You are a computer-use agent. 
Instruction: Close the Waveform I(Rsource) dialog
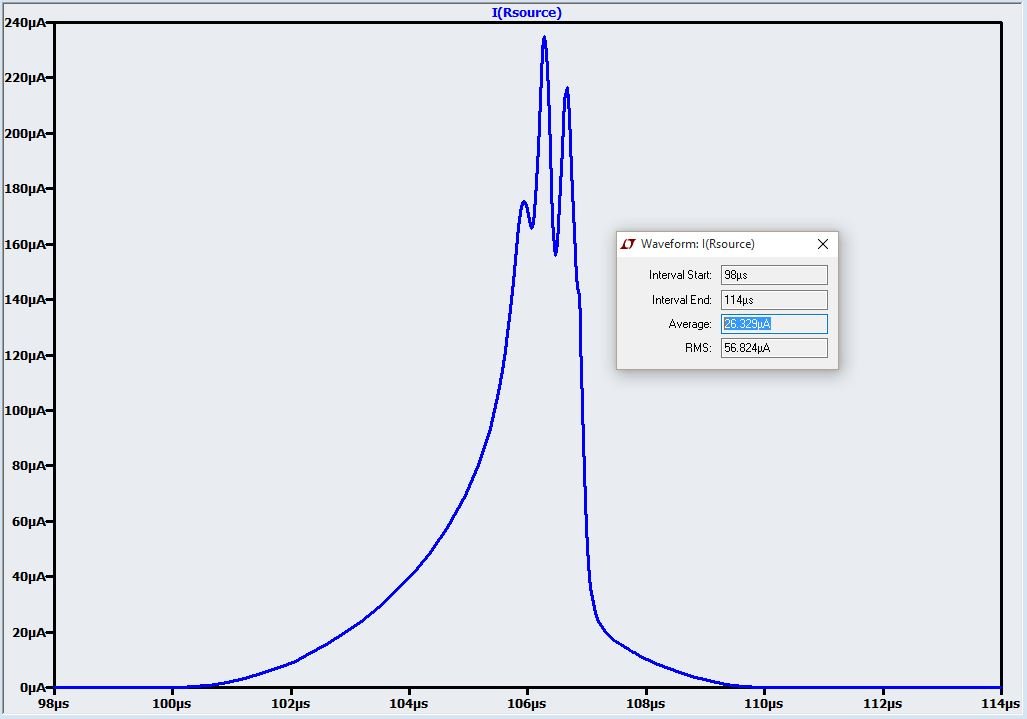point(822,244)
